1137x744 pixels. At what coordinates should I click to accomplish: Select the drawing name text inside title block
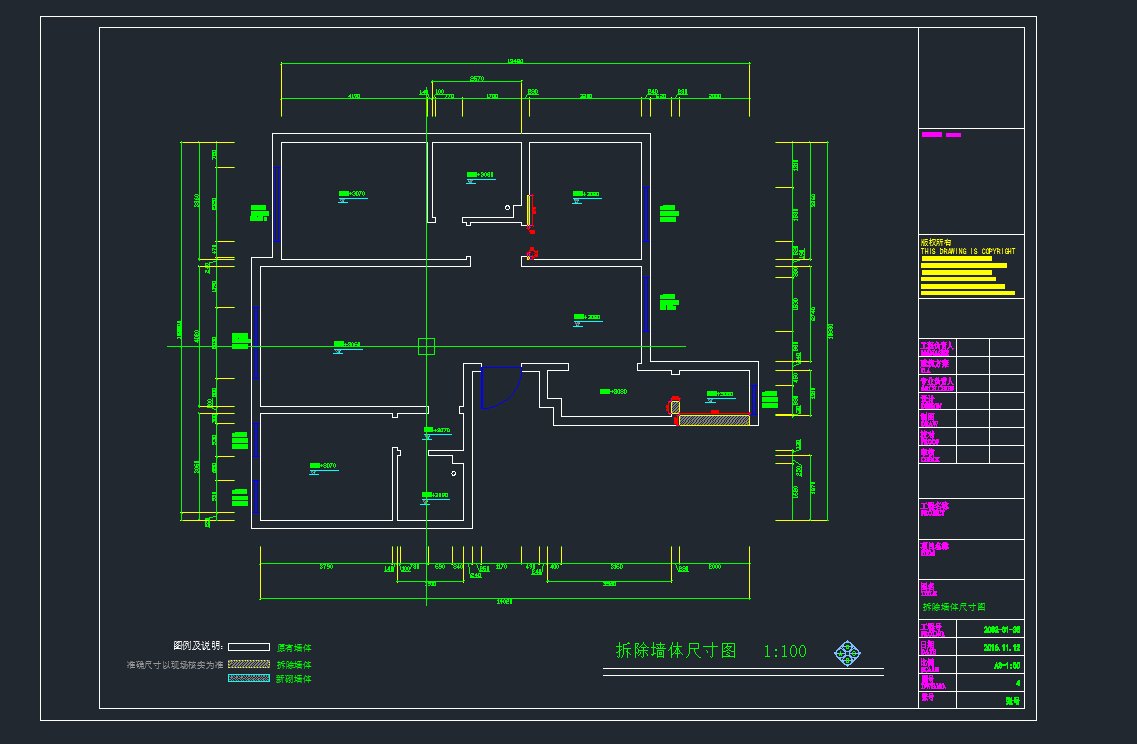(x=953, y=607)
